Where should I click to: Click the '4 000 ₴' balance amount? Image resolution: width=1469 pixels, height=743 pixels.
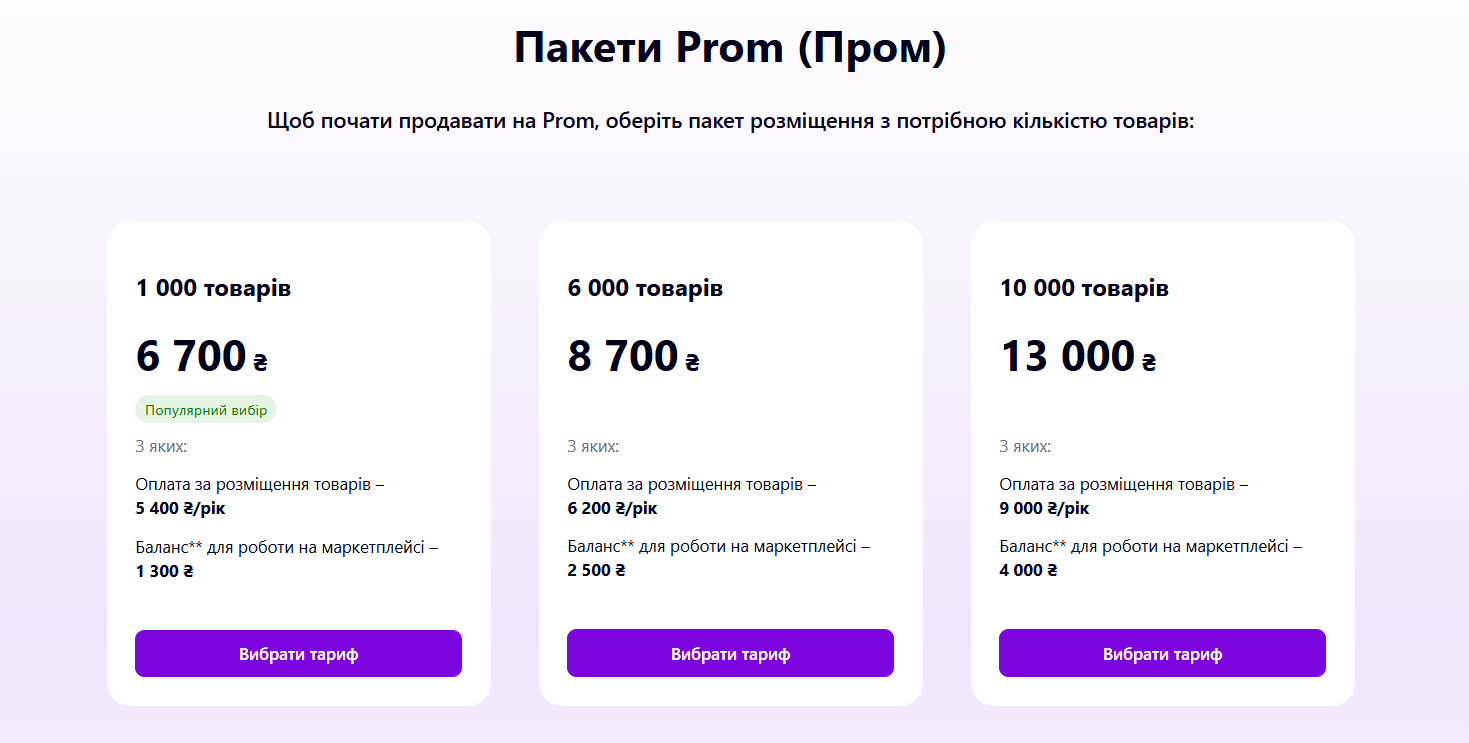click(1029, 570)
